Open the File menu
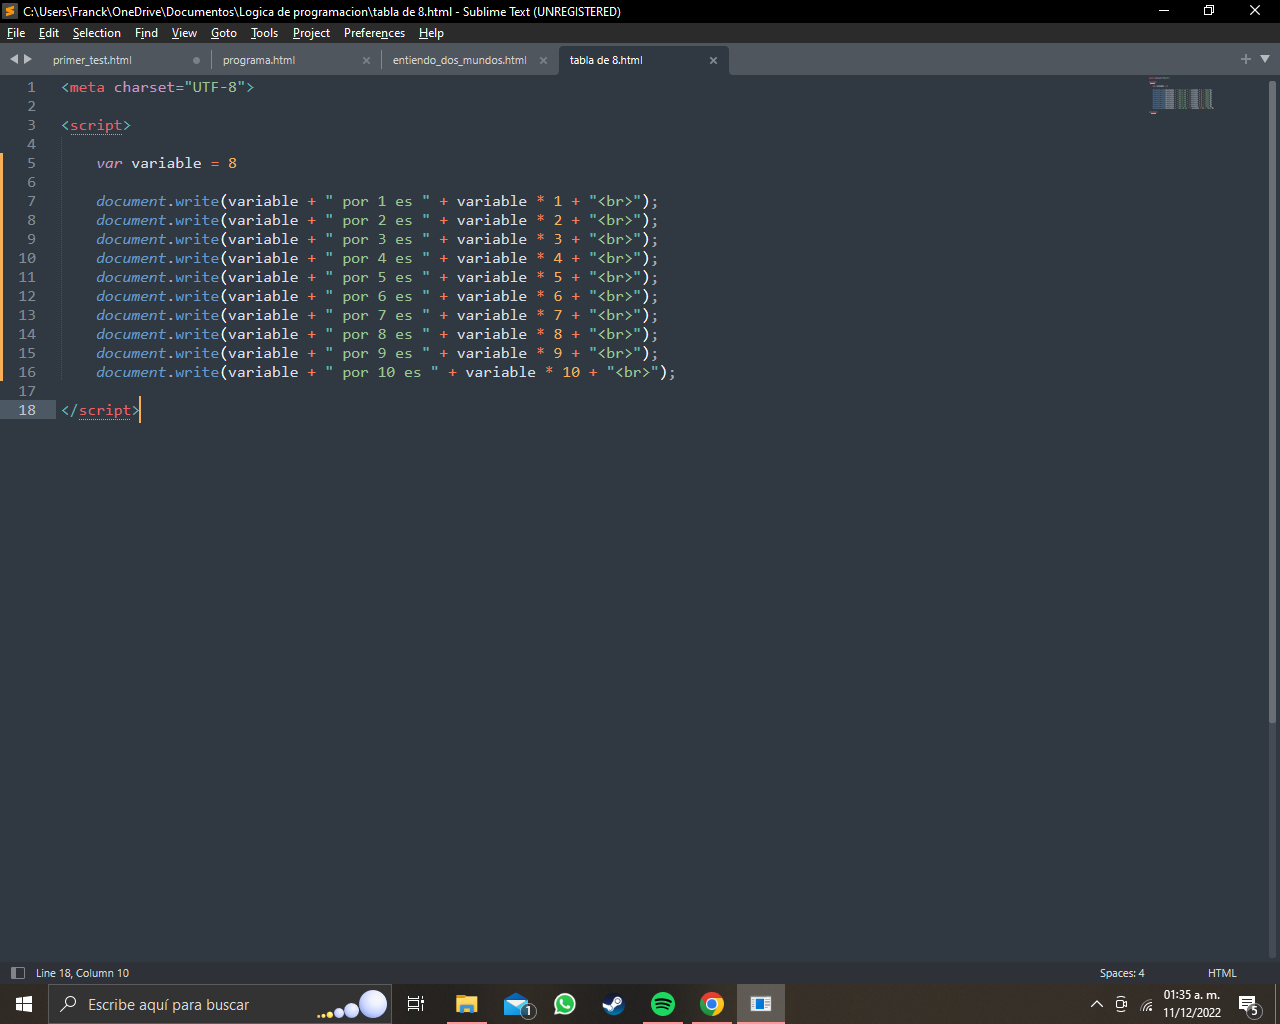The width and height of the screenshot is (1280, 1024). 16,33
